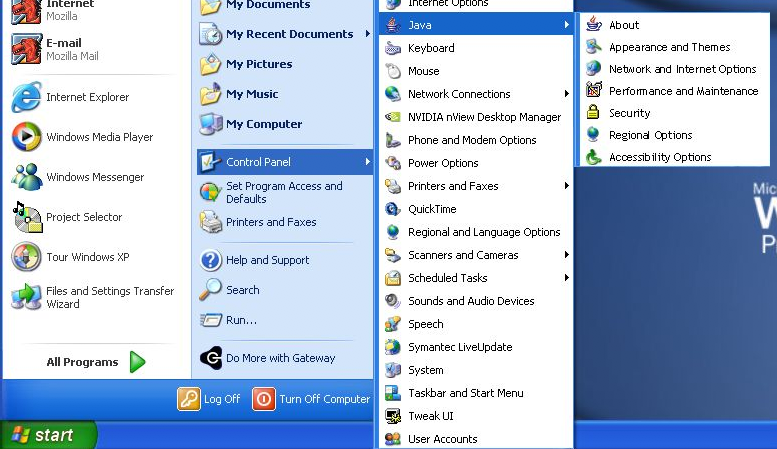Image resolution: width=777 pixels, height=449 pixels.
Task: Click the User Accounts icon
Action: 393,439
